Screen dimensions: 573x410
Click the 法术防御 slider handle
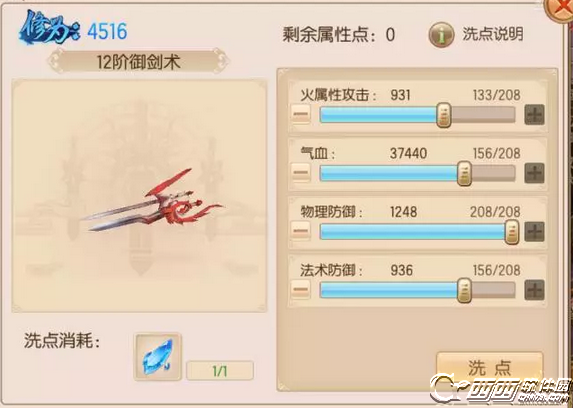[464, 290]
